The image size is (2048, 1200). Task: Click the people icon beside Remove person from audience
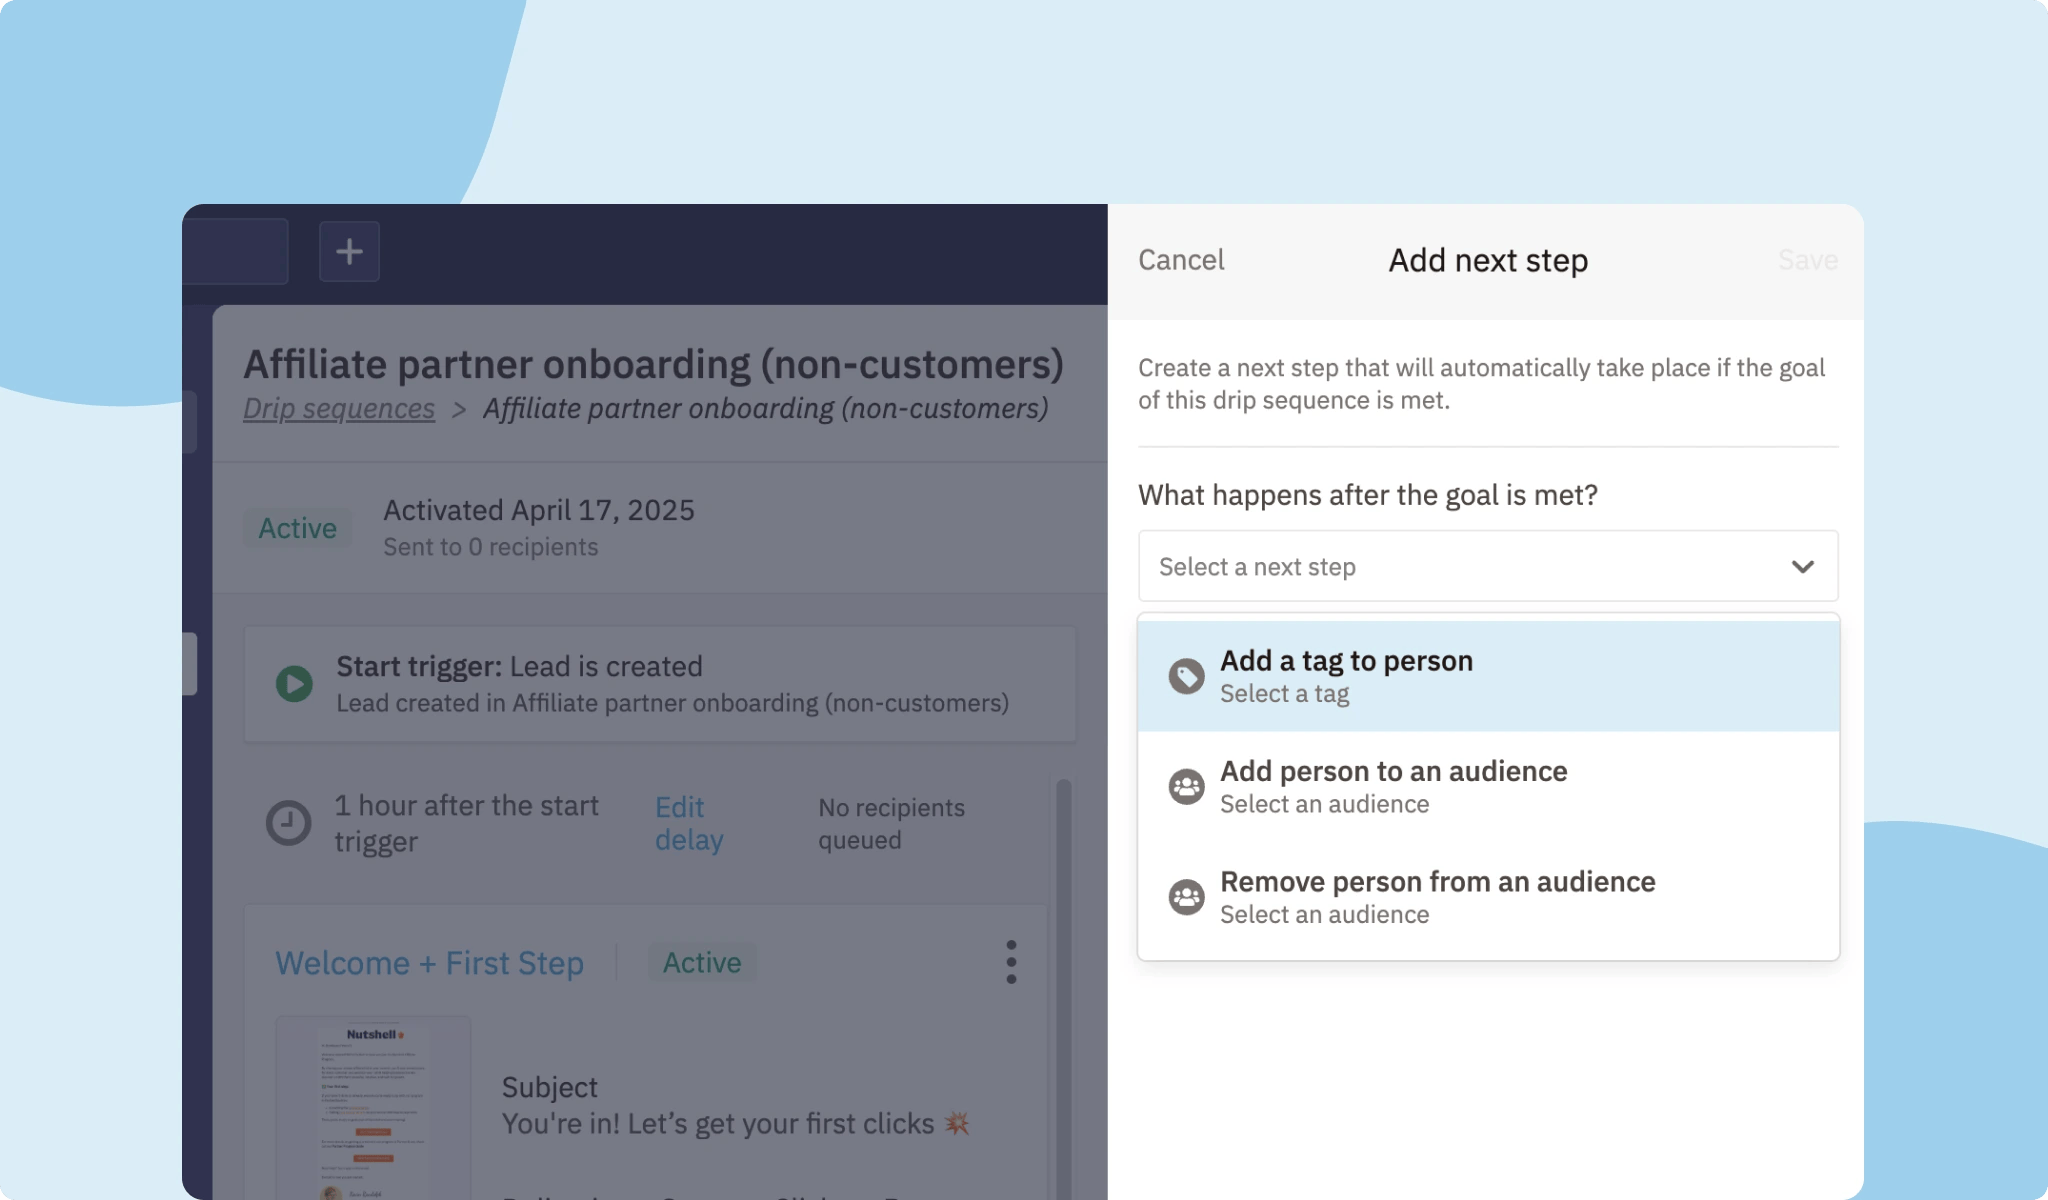click(1186, 897)
